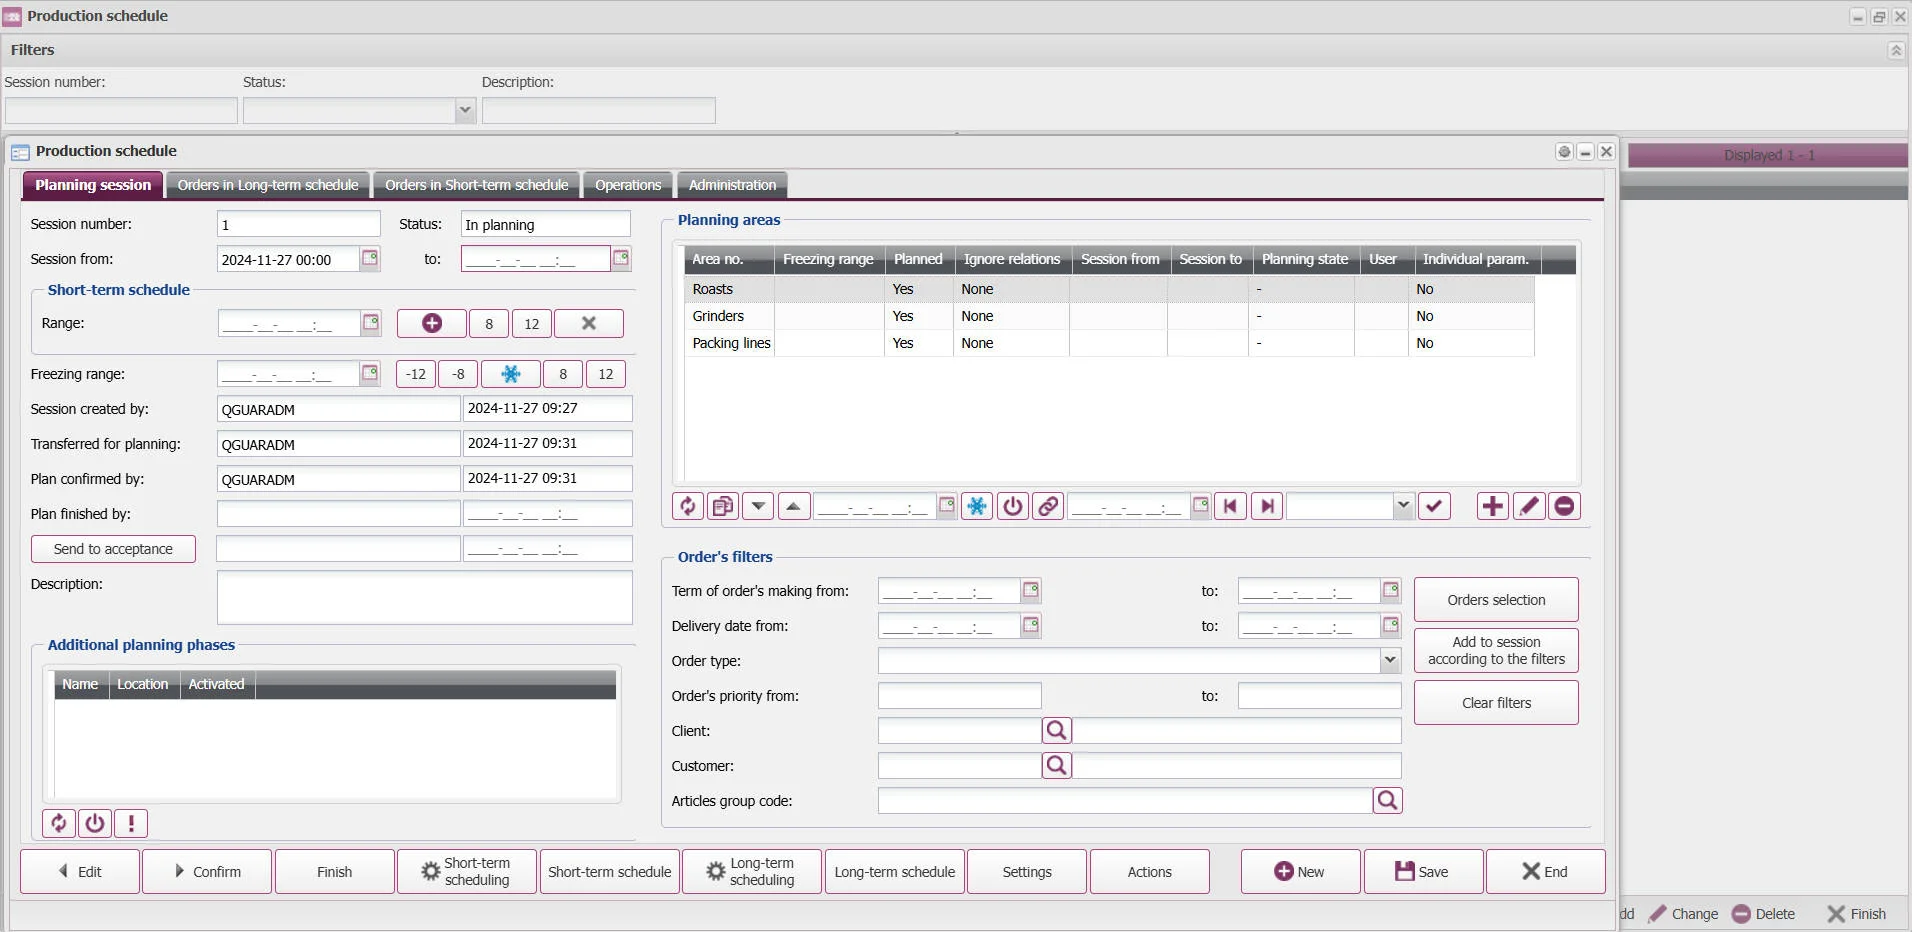The height and width of the screenshot is (932, 1912).
Task: Click Add to session according to the filters
Action: tap(1496, 650)
